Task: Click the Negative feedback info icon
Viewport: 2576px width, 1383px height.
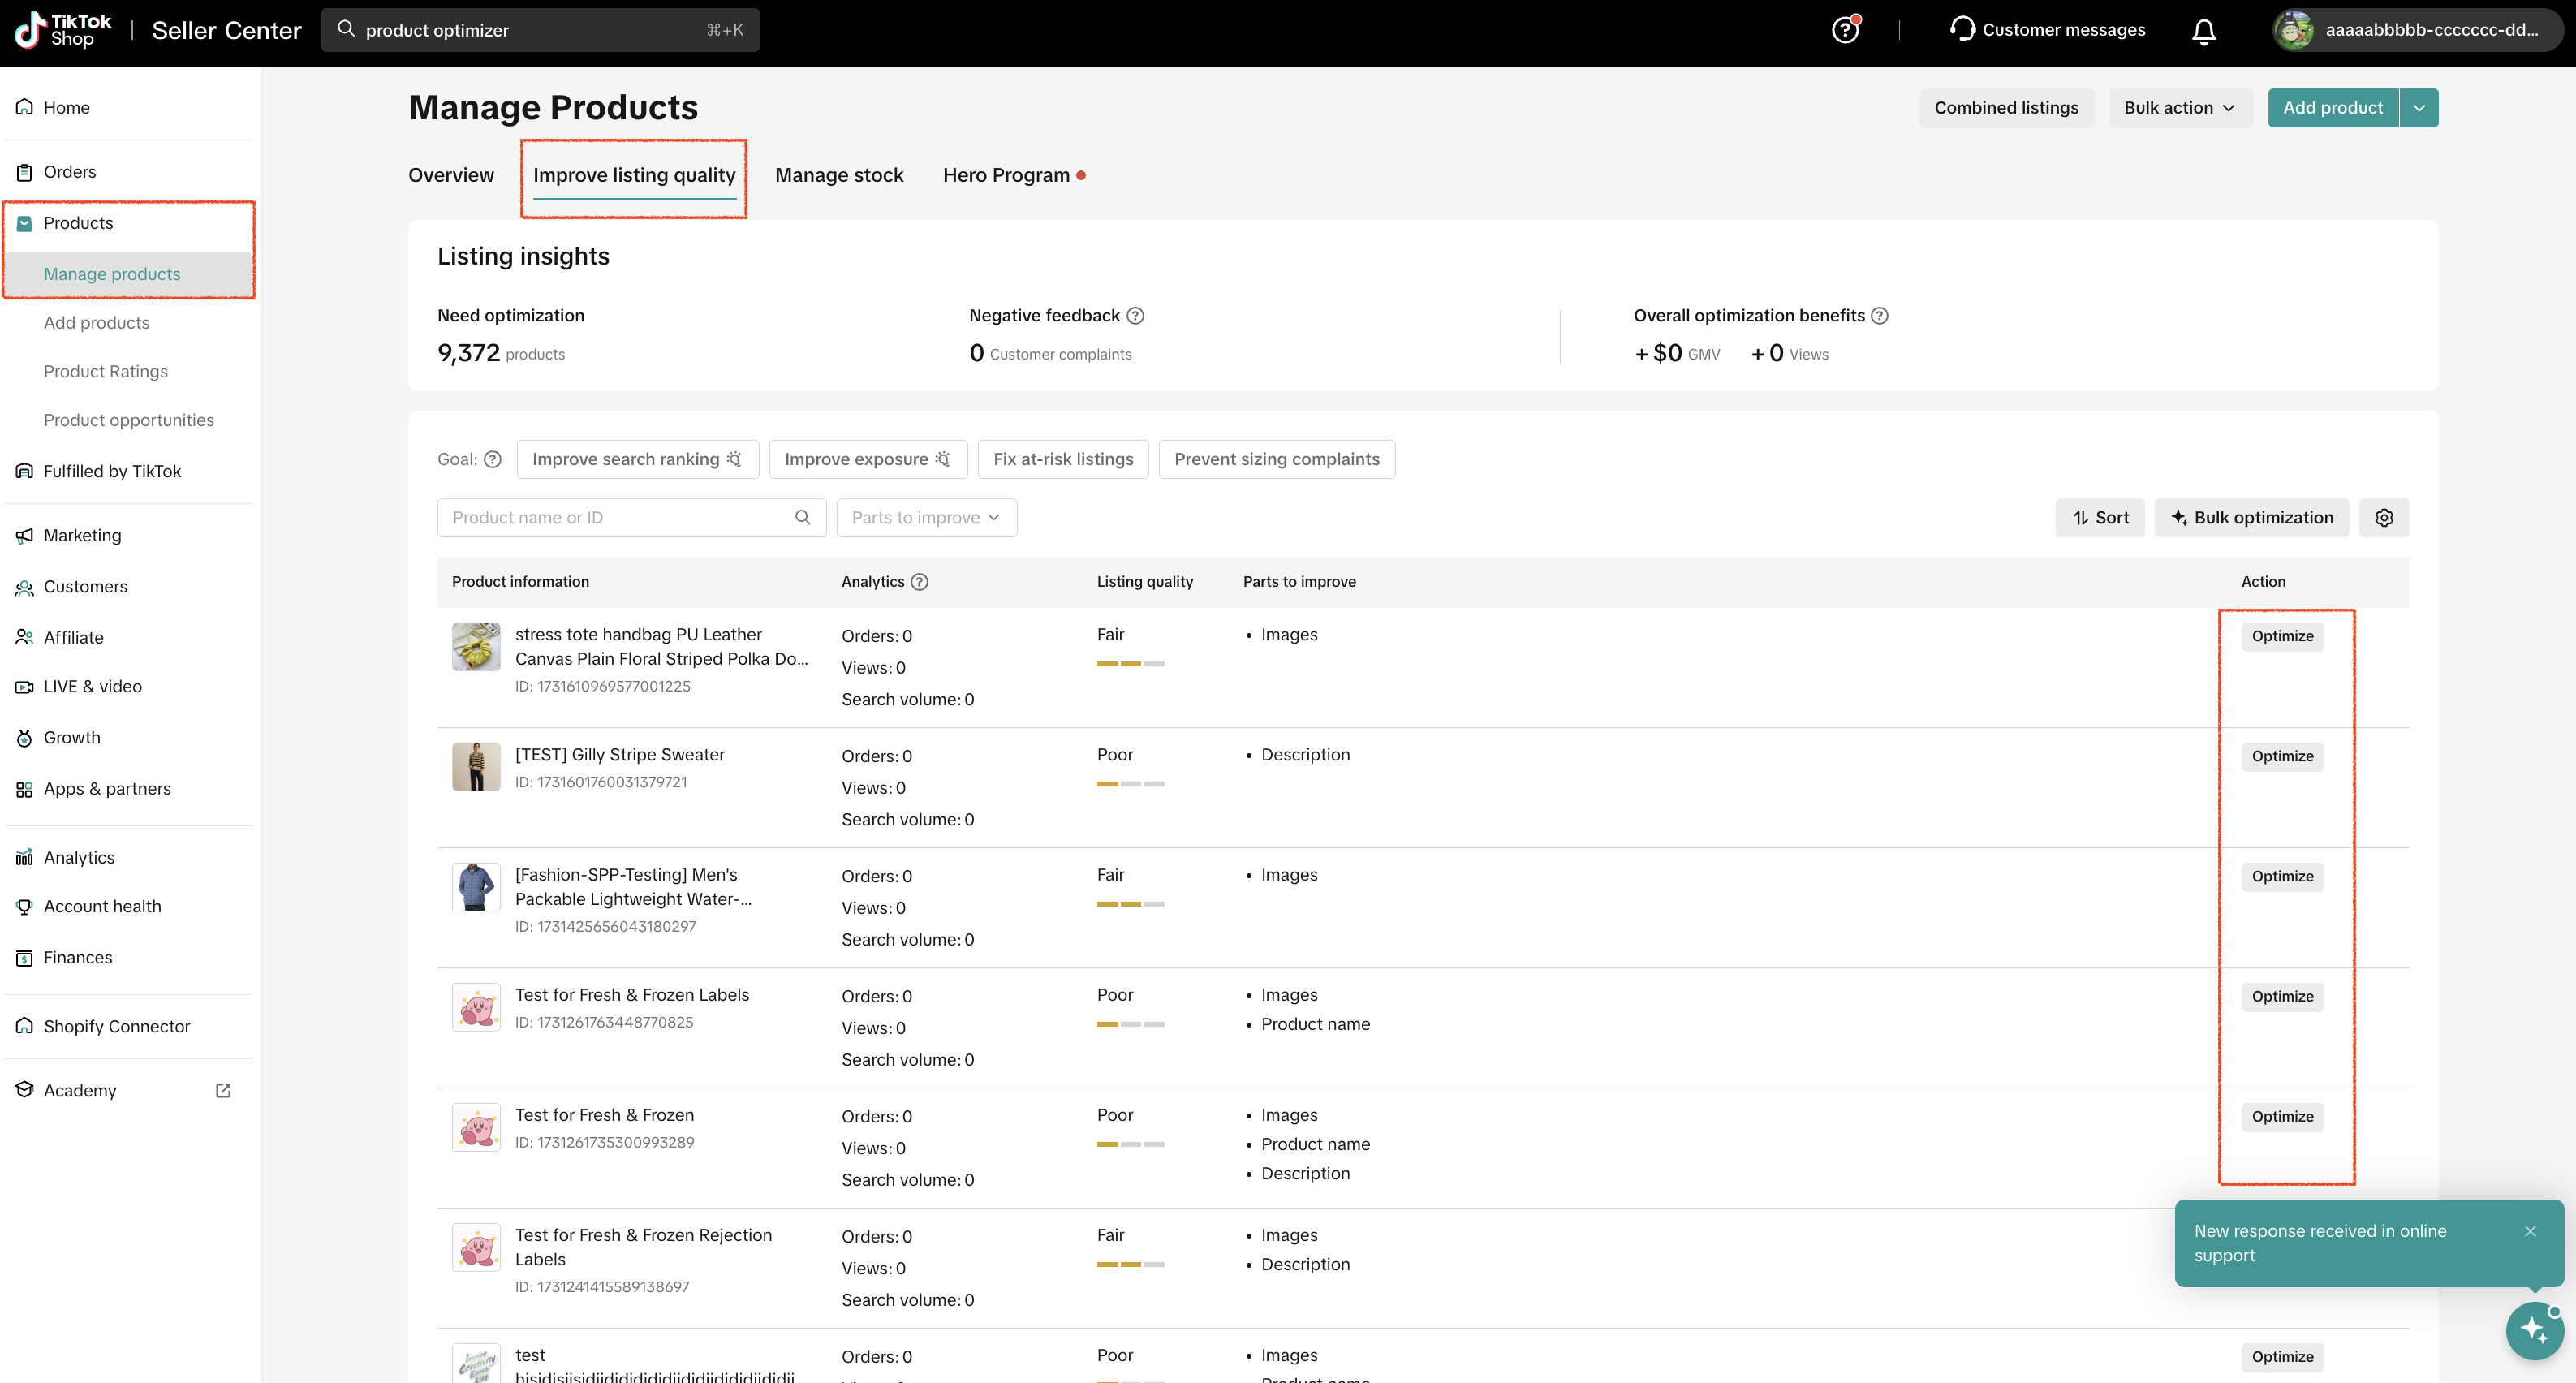Action: tap(1135, 315)
